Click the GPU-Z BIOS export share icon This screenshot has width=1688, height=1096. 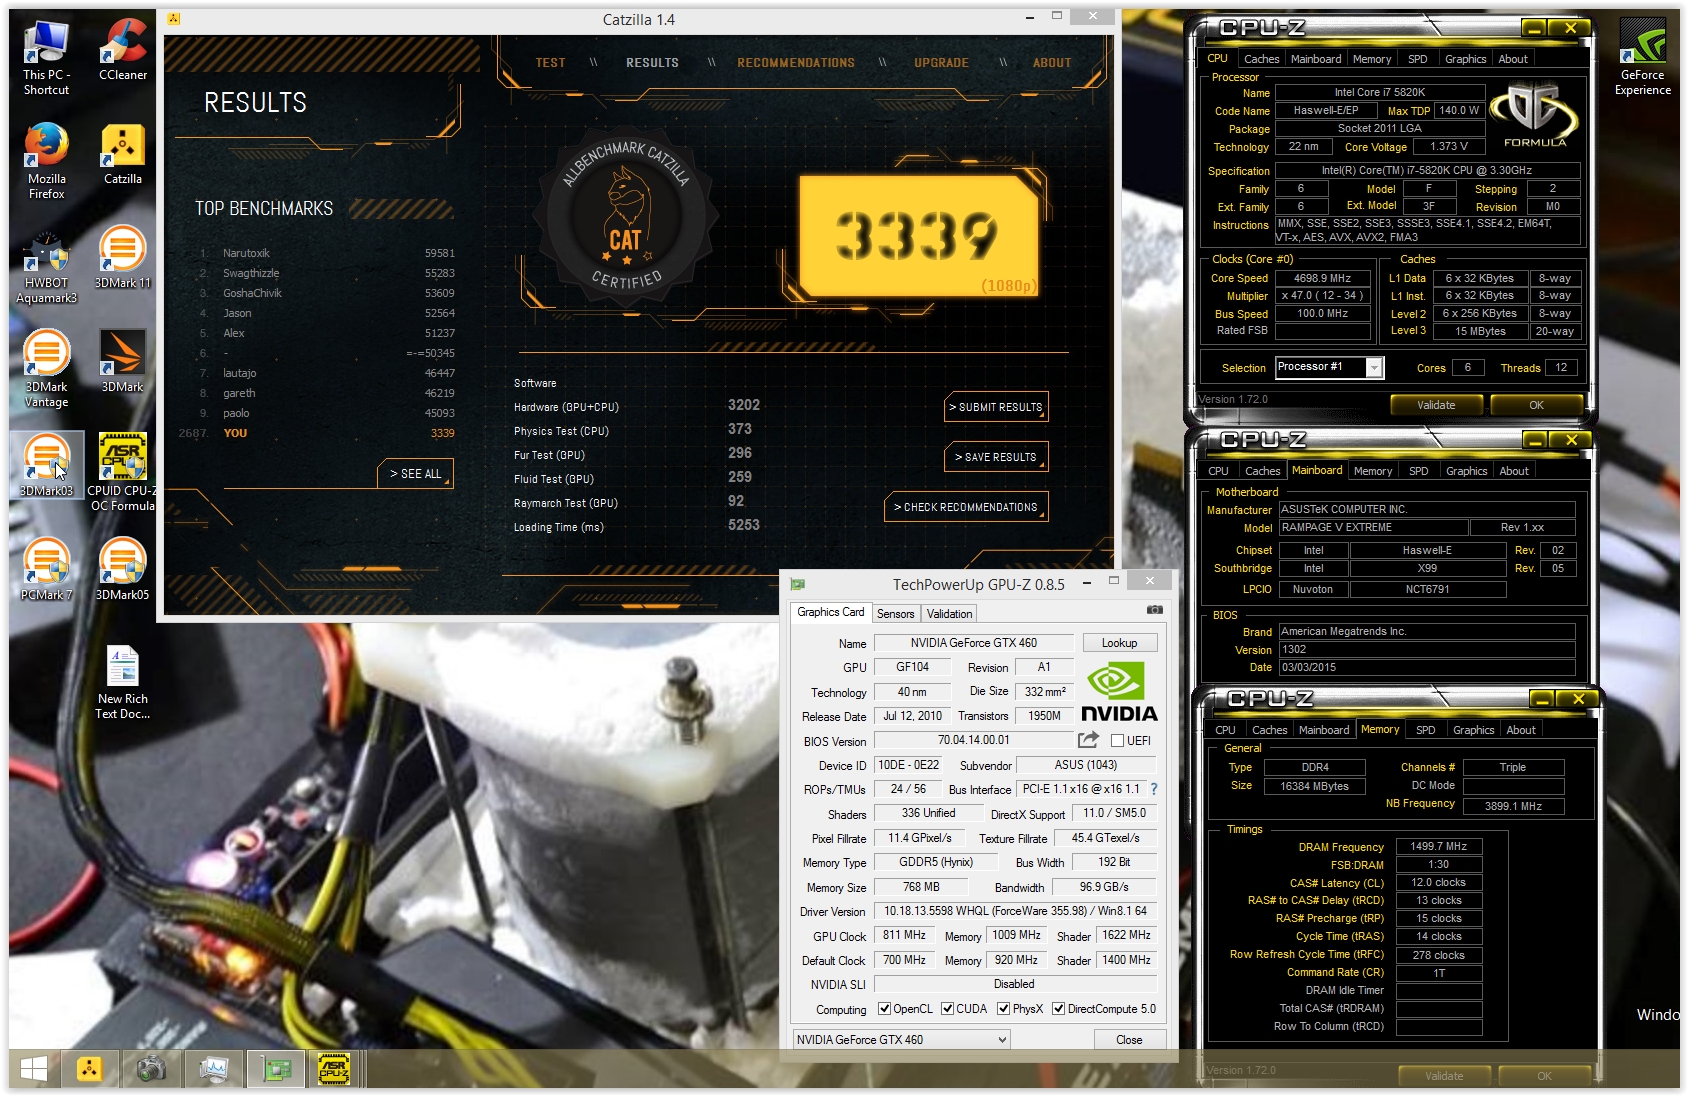pos(1088,740)
